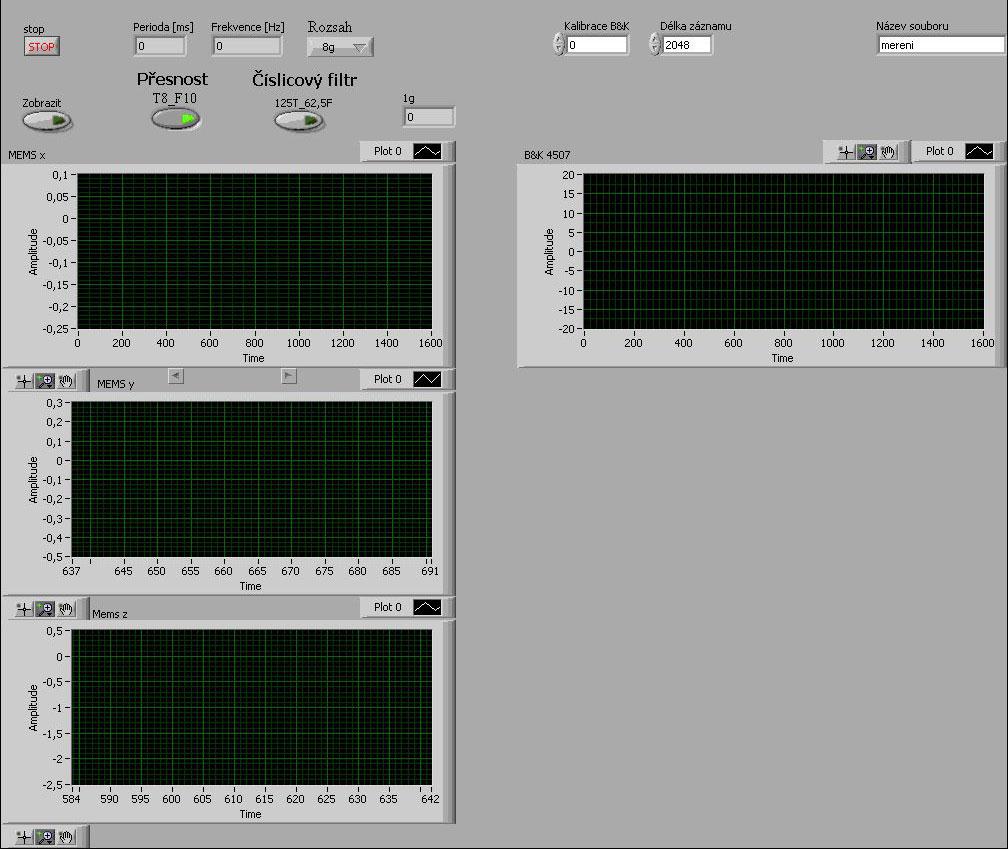Screen dimensions: 1008x849
Task: Click the 642 x-axis end of Mems z graph
Action: [430, 799]
